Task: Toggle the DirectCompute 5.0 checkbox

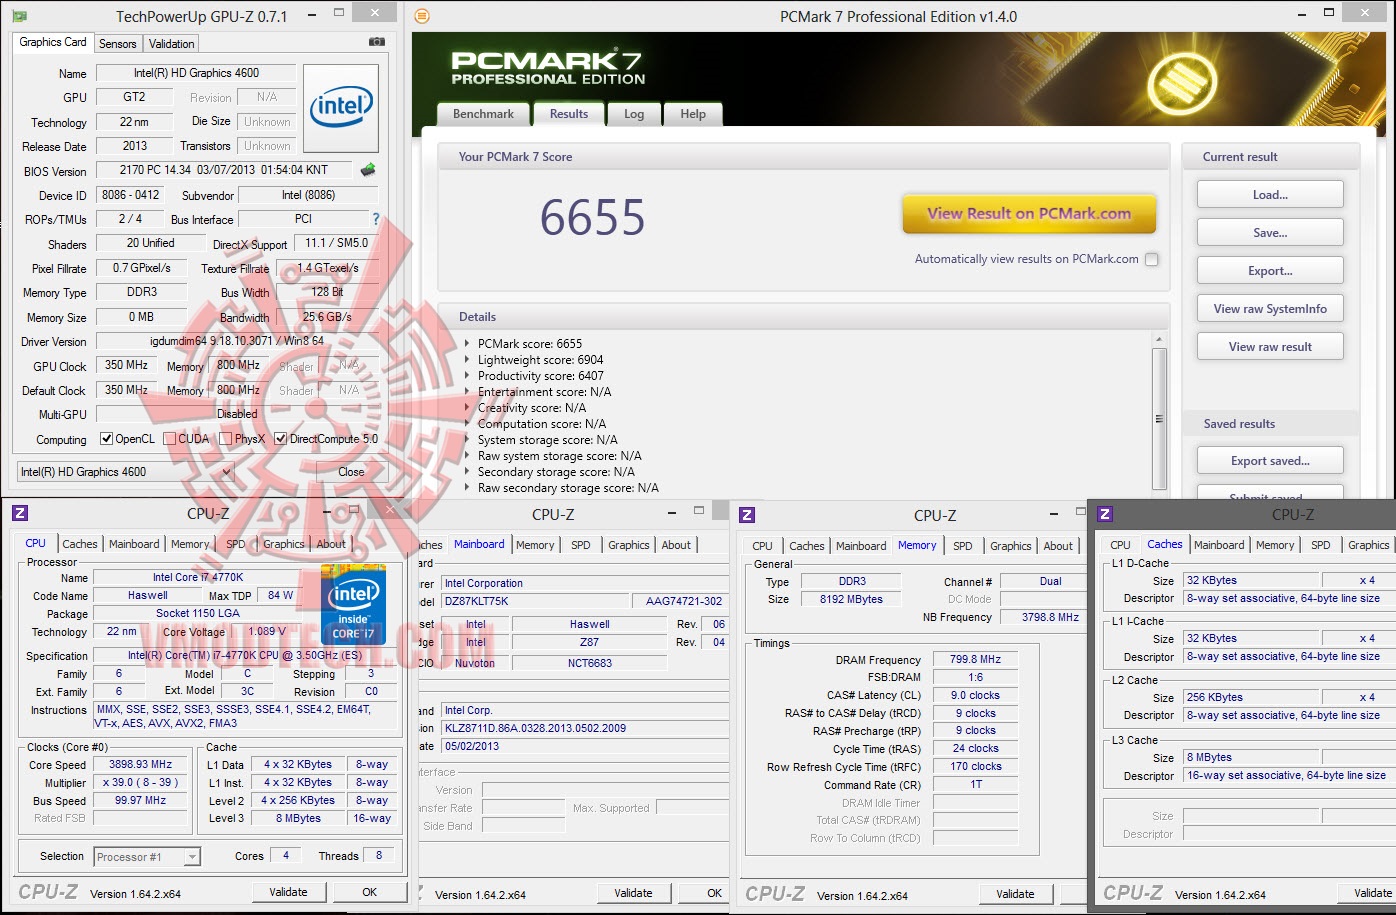Action: coord(281,439)
